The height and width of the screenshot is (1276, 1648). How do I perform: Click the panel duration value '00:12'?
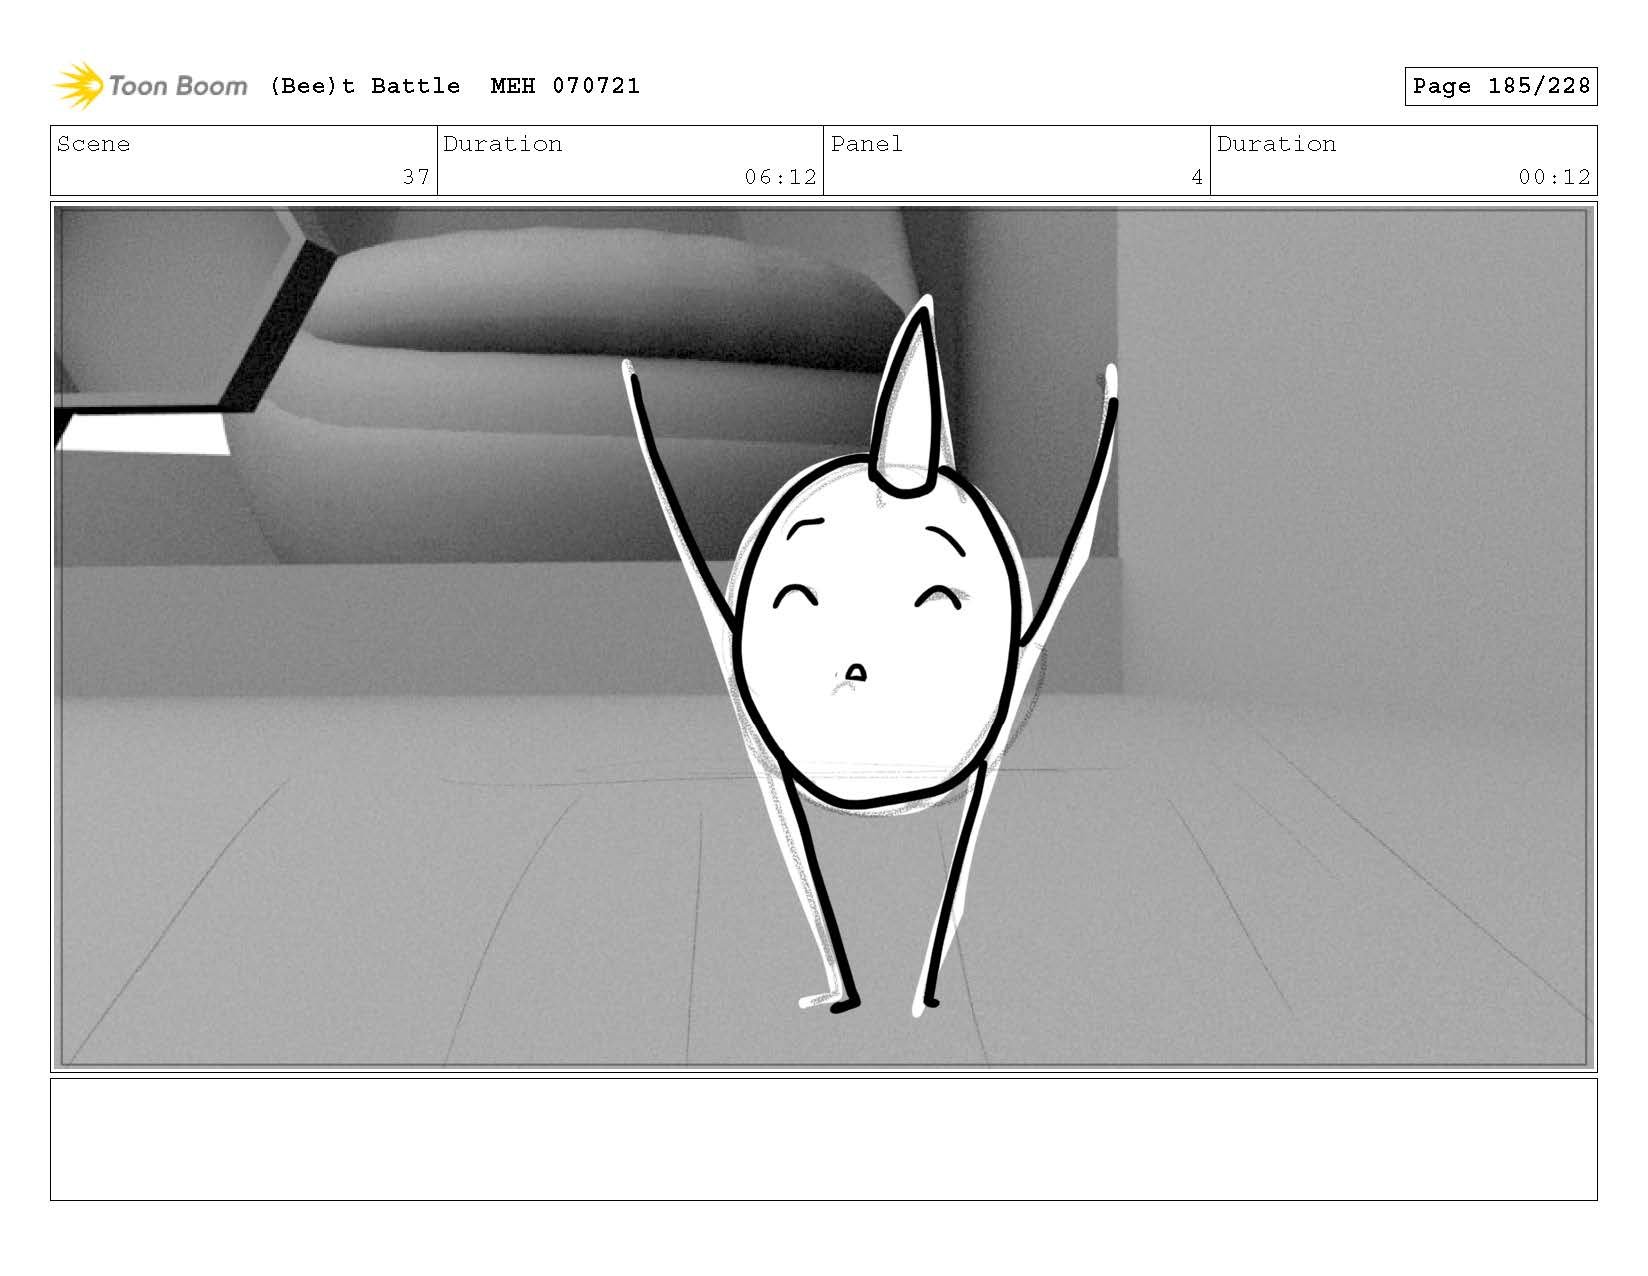point(1554,177)
